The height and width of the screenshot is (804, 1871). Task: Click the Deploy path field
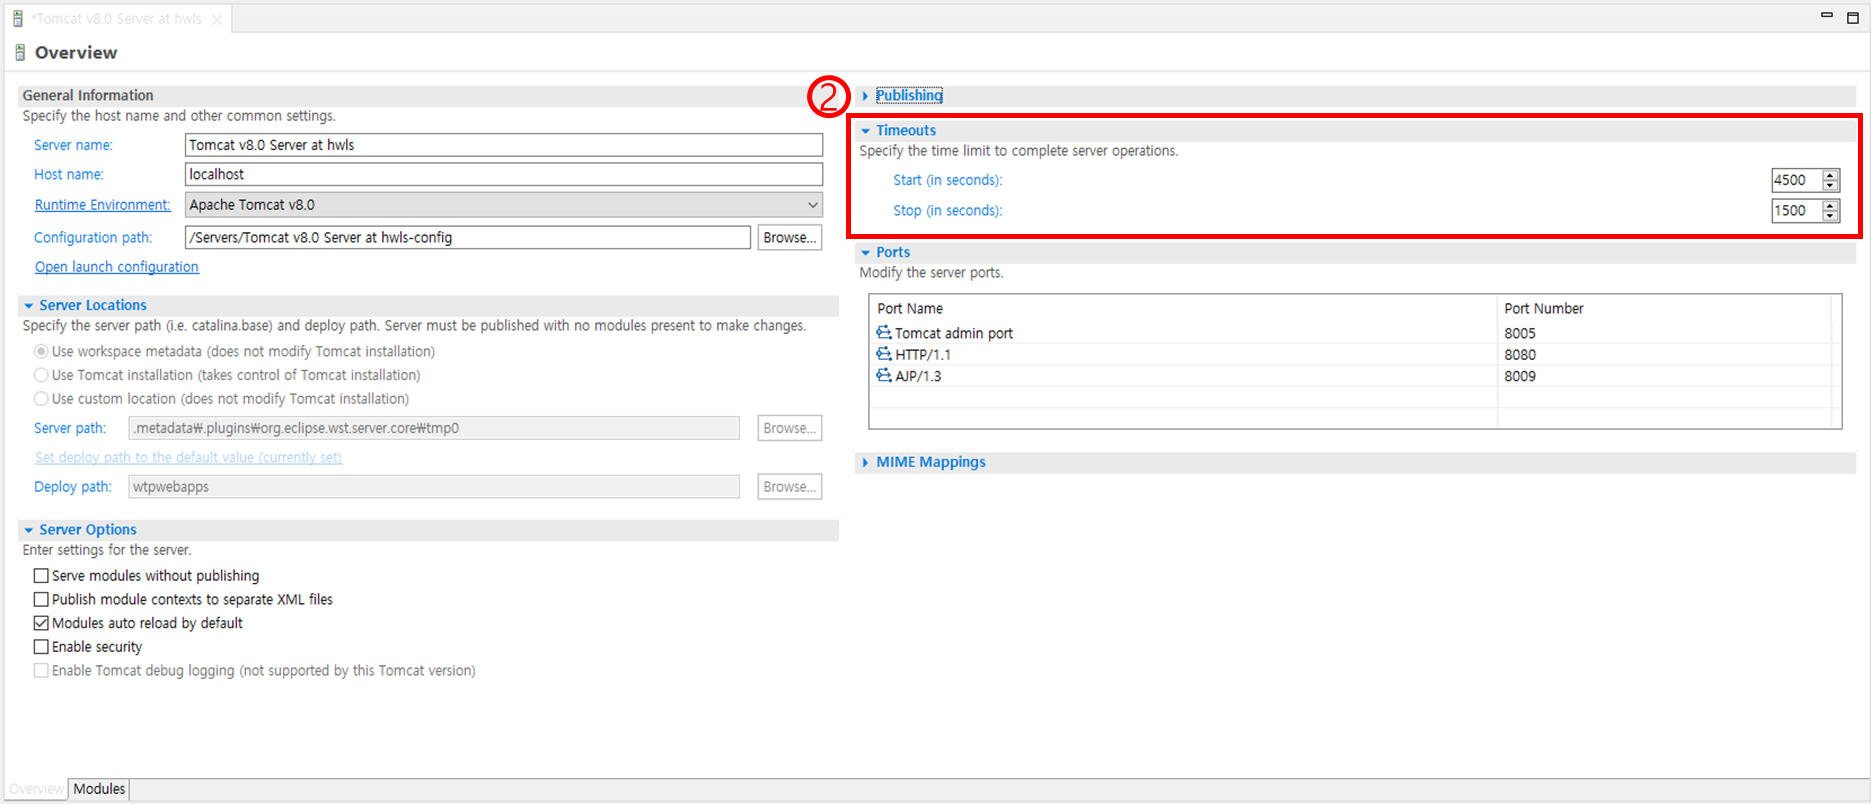(434, 487)
